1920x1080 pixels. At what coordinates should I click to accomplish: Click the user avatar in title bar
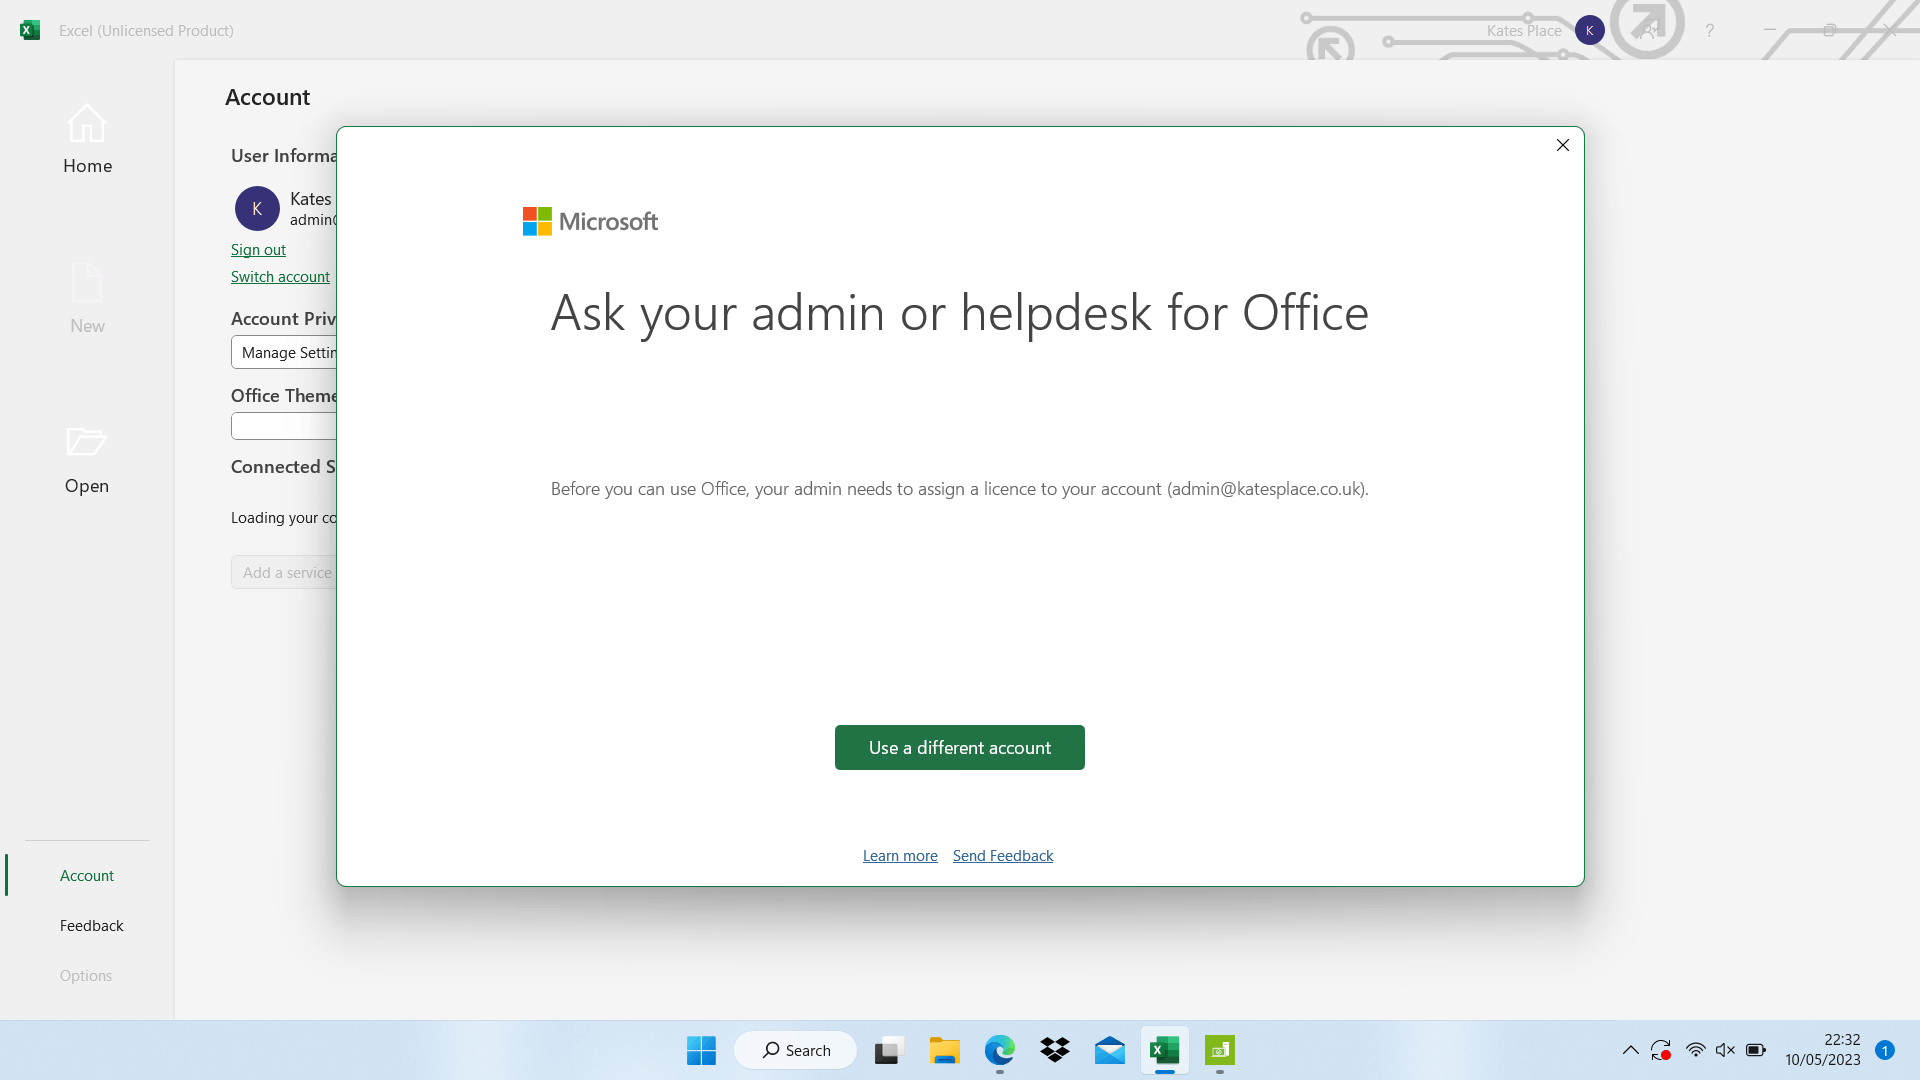click(x=1589, y=30)
